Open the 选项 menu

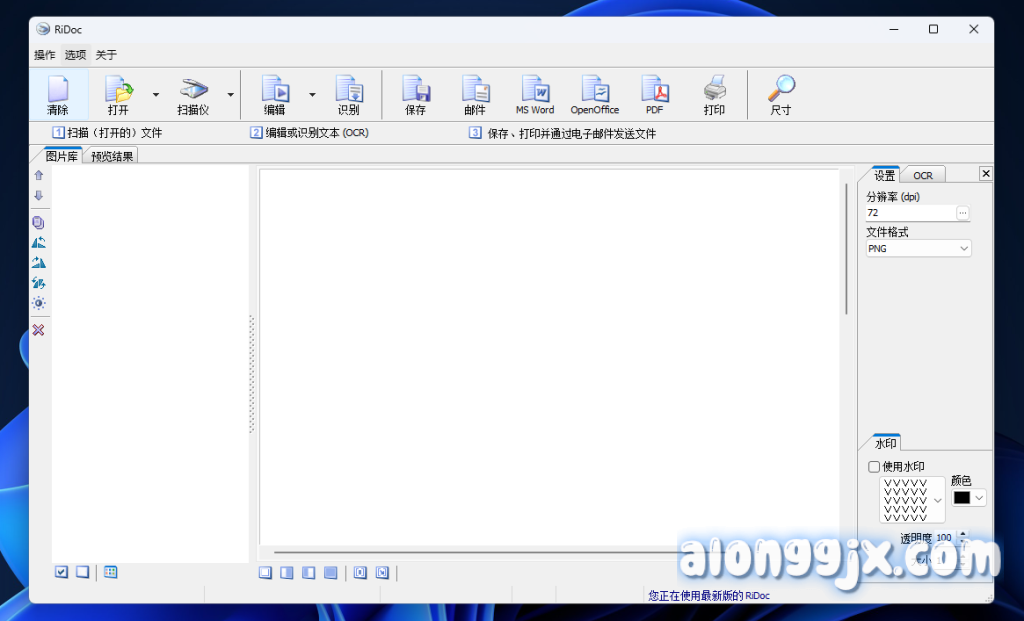tap(75, 55)
